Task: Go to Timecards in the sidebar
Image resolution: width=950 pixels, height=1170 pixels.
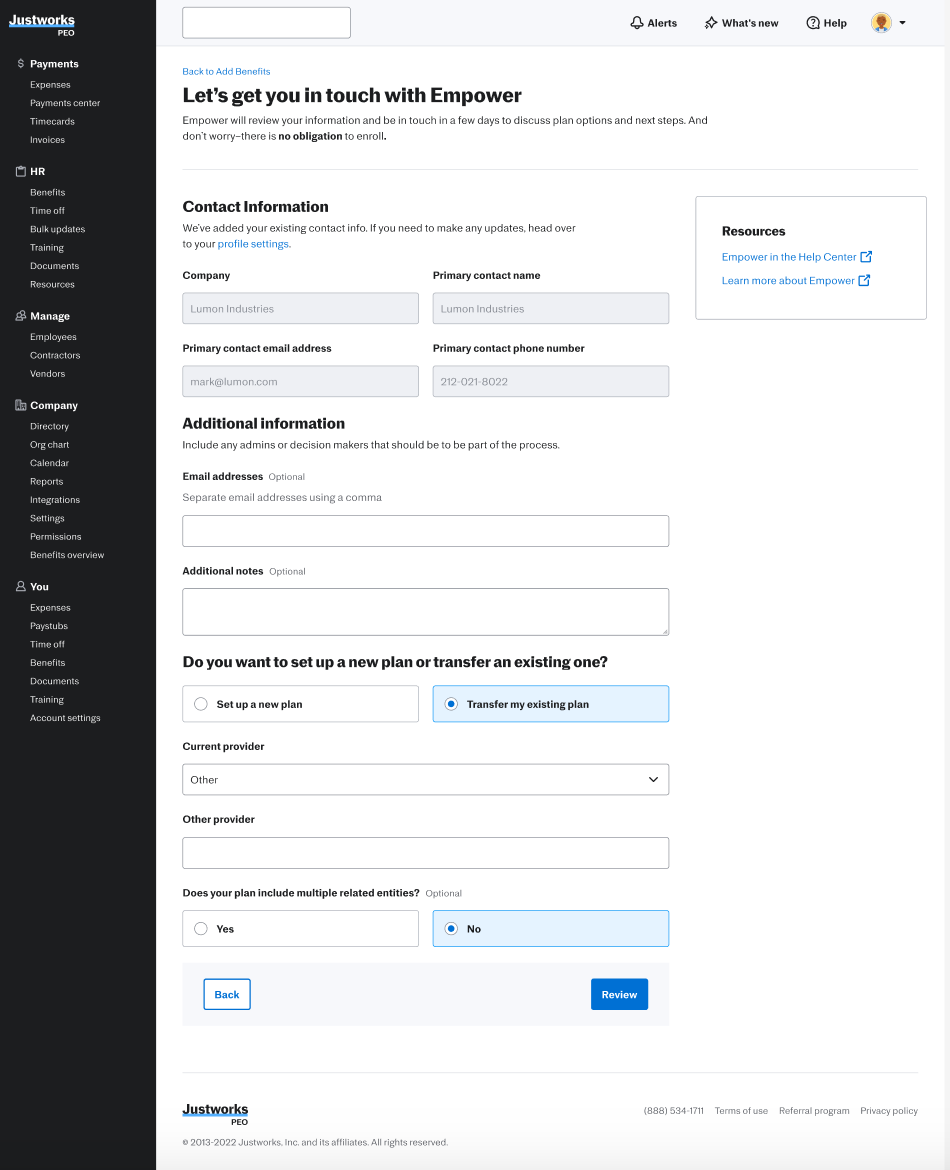Action: [x=52, y=122]
